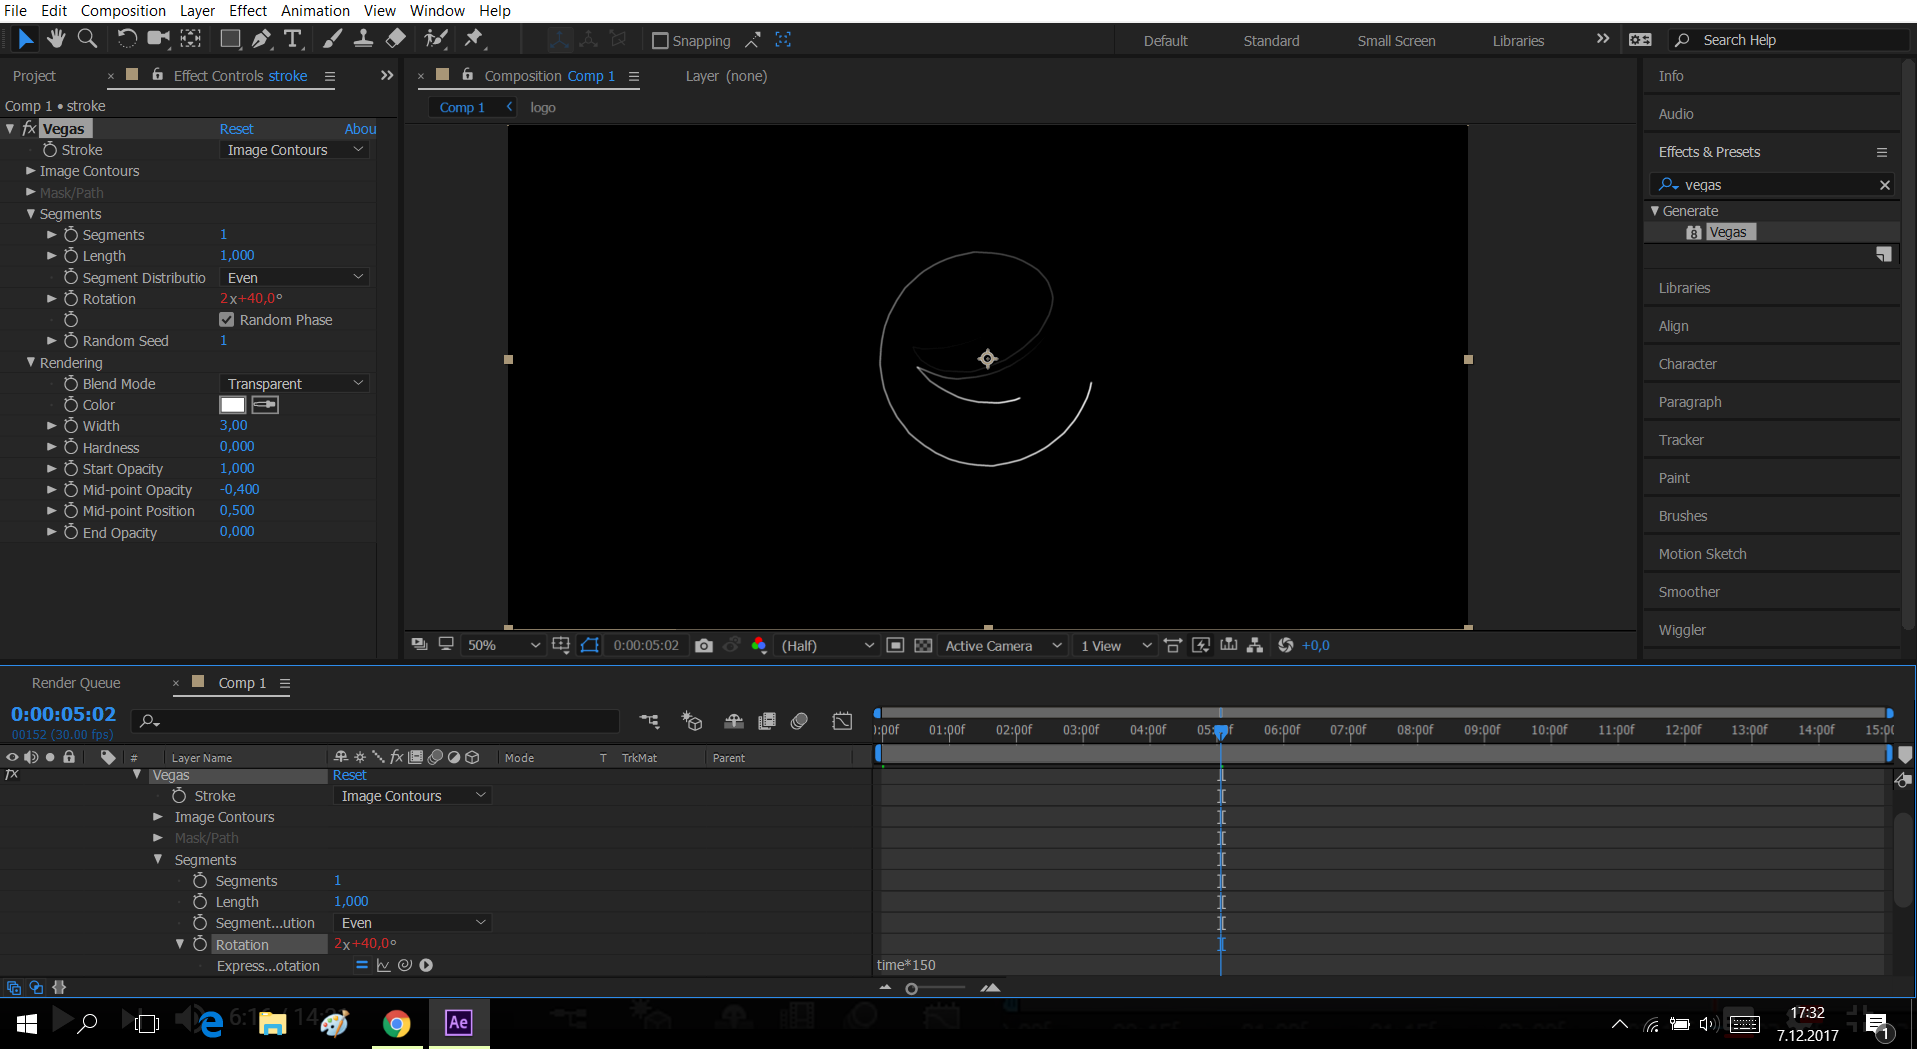This screenshot has height=1049, width=1917.
Task: Collapse the Generate category in Effects
Action: [1655, 211]
